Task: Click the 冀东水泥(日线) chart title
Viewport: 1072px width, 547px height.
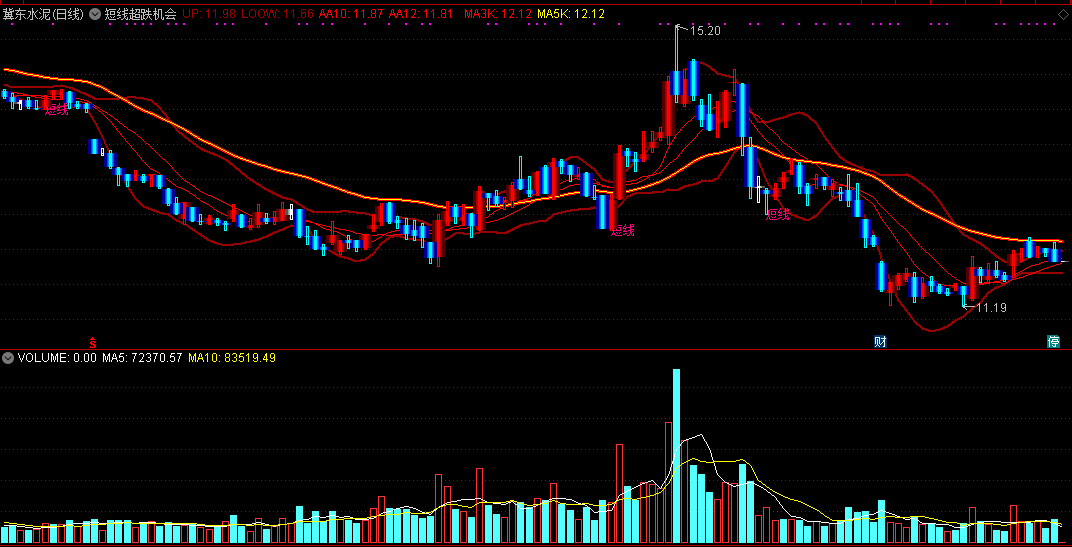Action: [43, 14]
